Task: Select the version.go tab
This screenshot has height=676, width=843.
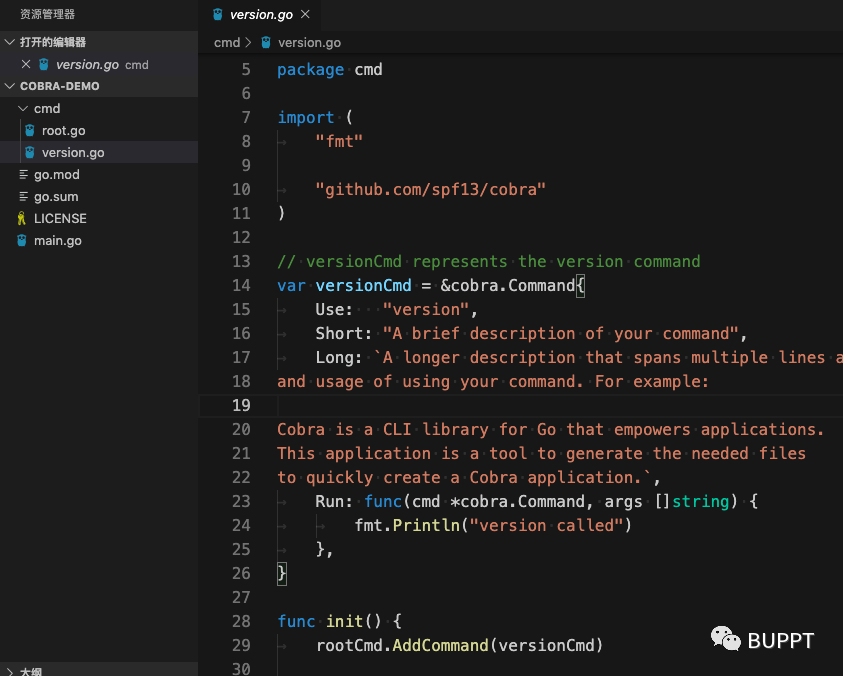Action: (261, 15)
